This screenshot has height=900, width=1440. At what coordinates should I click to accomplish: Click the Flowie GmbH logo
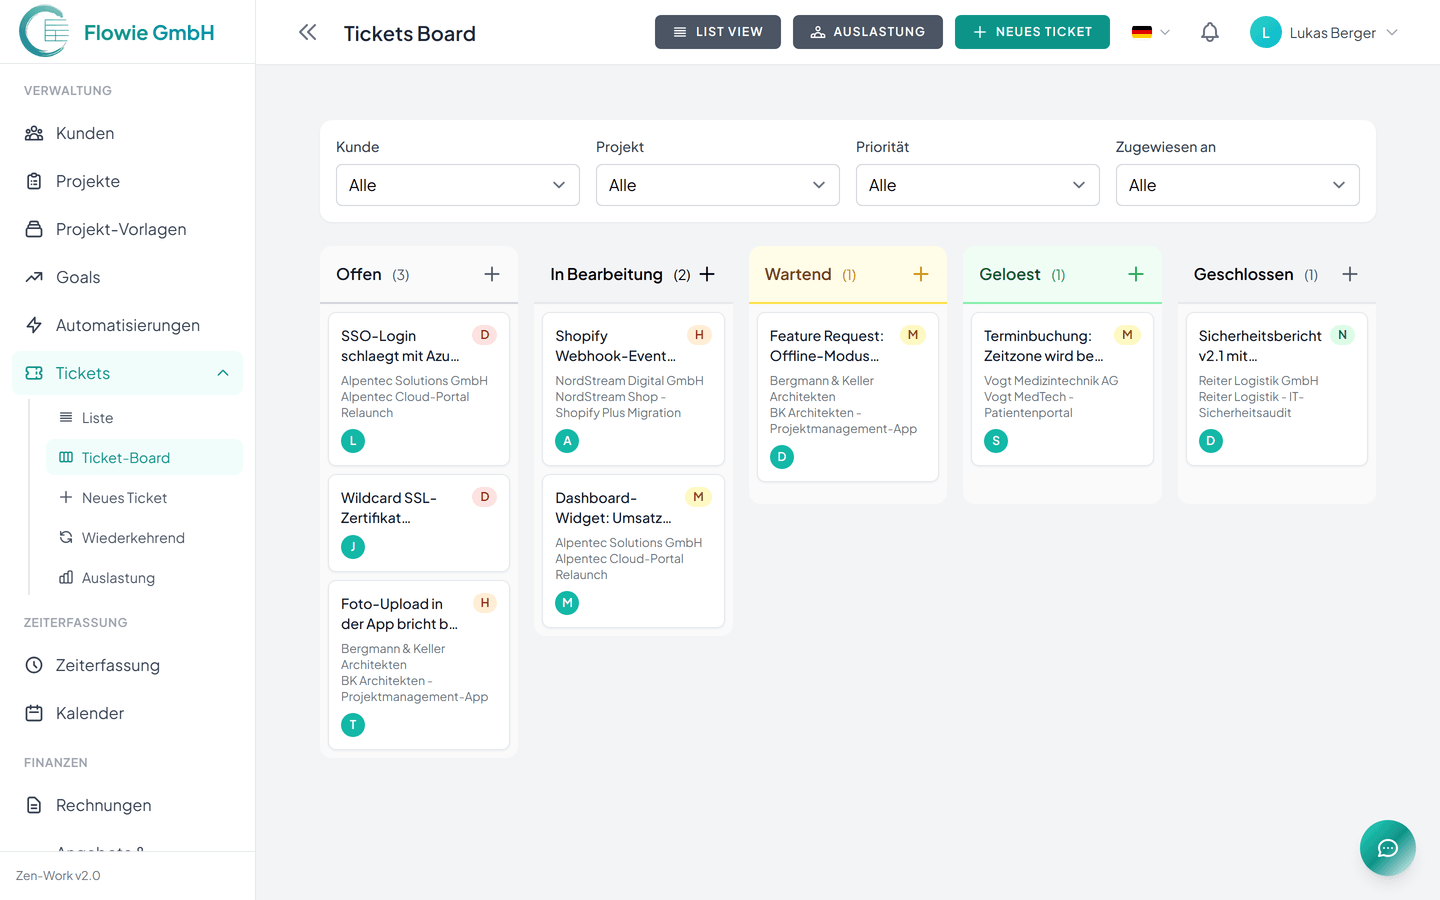point(117,32)
